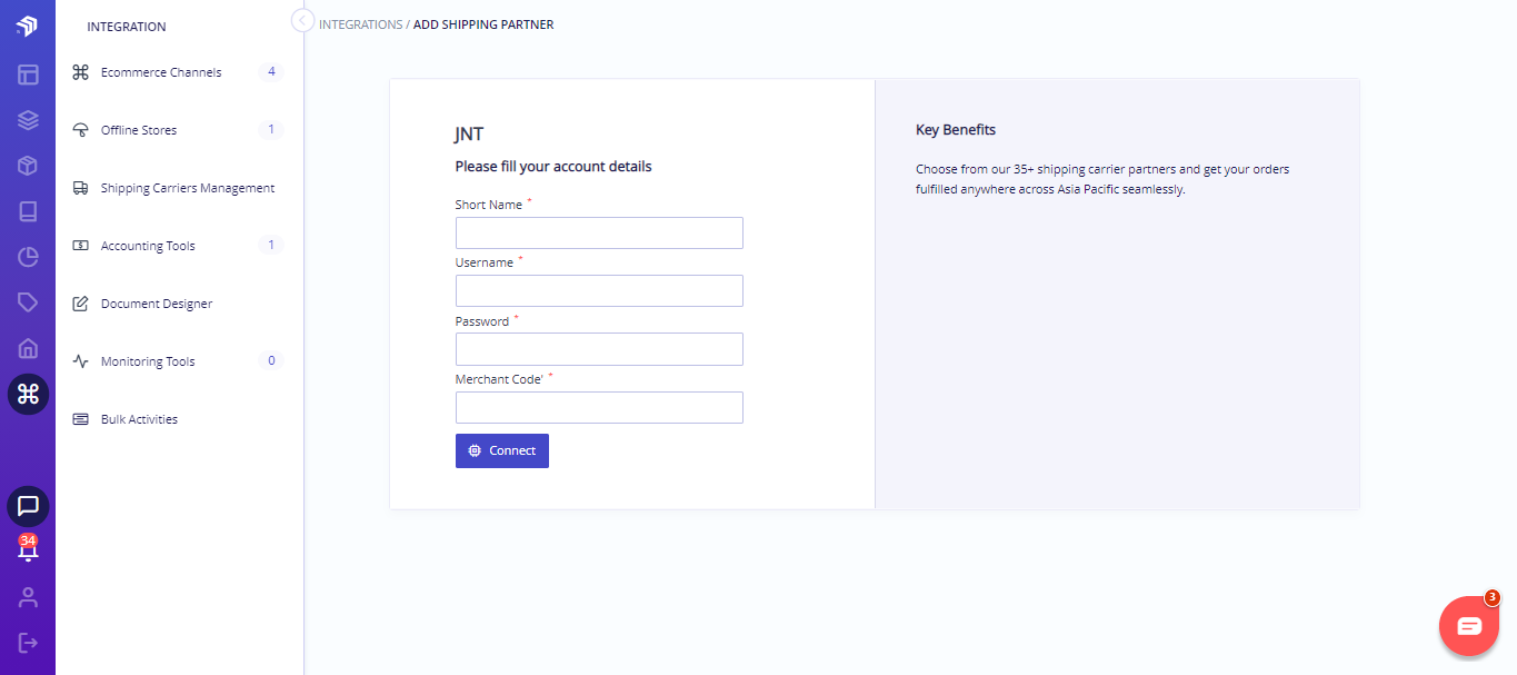Open the chat messages icon in rail
Screen dimensions: 1517x675
(x=28, y=506)
